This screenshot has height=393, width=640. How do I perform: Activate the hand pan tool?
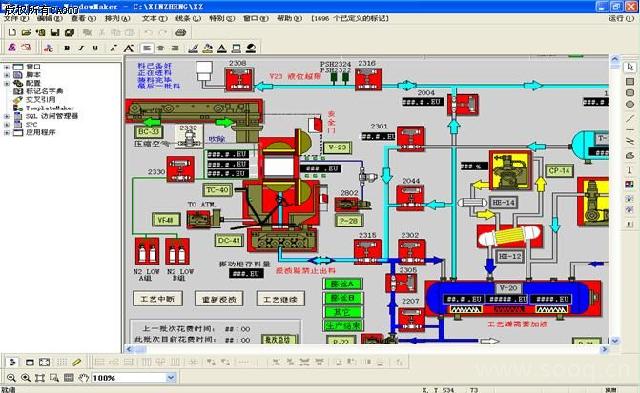83,378
